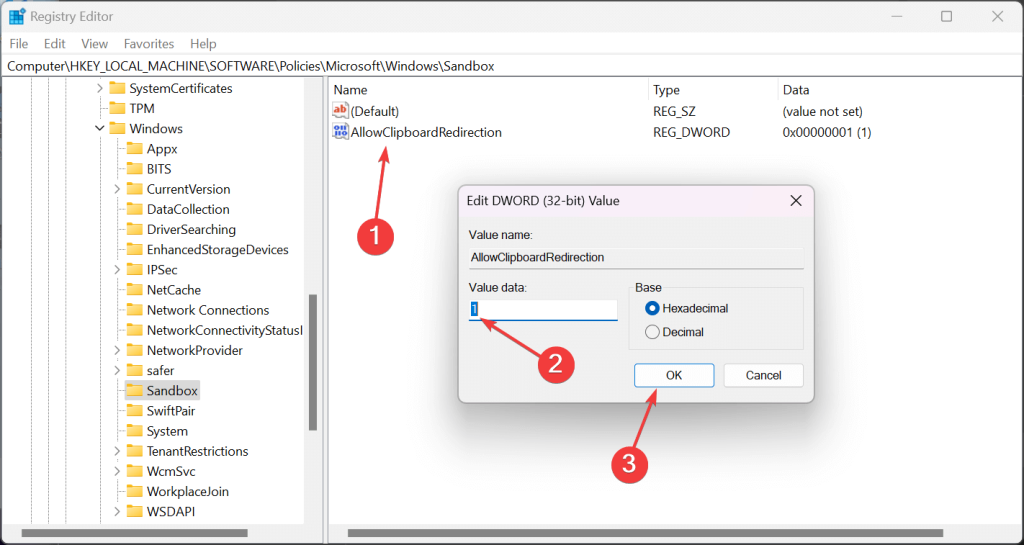
Task: Click the WorkplaceJoin folder icon
Action: tap(135, 491)
